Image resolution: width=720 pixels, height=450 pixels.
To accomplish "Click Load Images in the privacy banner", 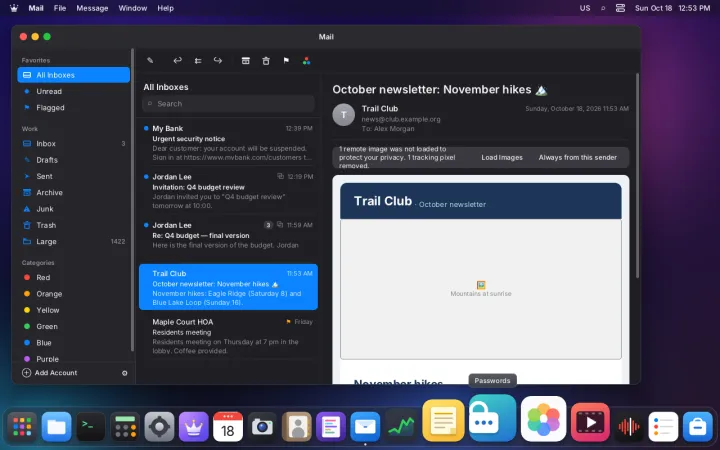I will pyautogui.click(x=502, y=158).
